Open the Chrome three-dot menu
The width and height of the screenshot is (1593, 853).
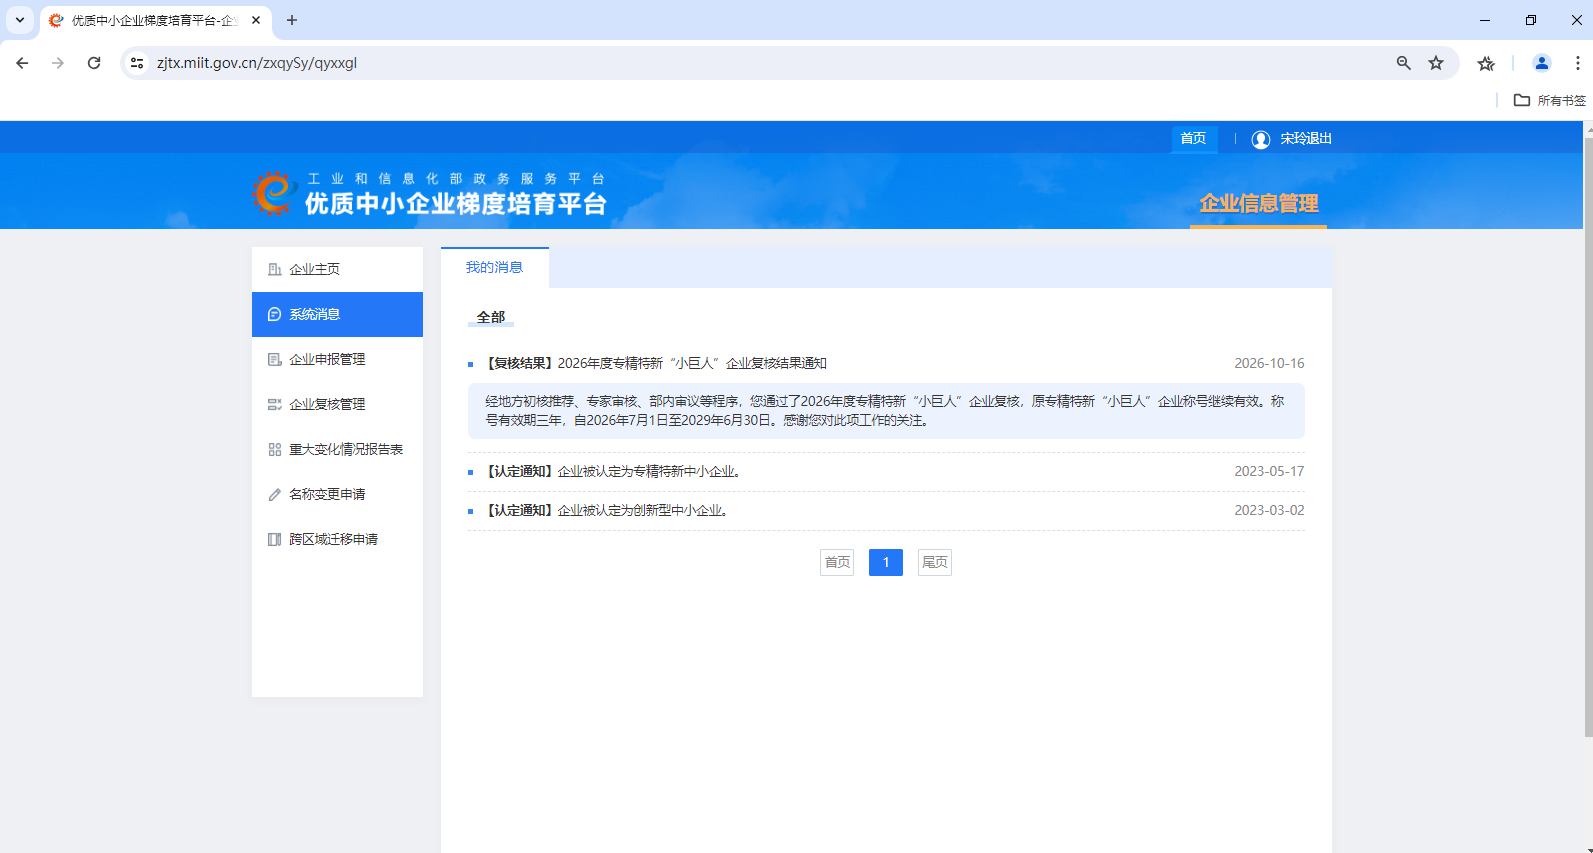(x=1578, y=63)
